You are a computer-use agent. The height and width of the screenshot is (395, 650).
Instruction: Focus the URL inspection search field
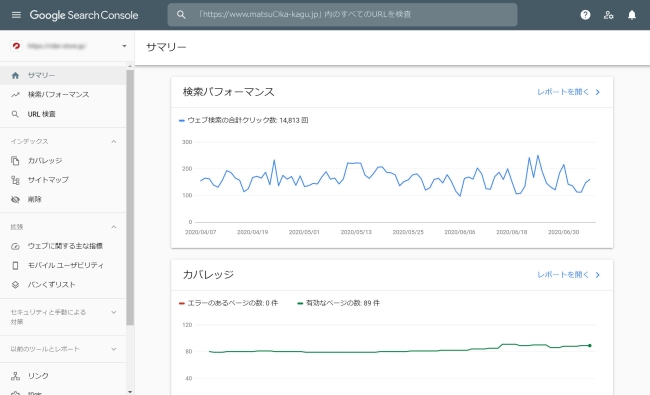click(x=342, y=15)
